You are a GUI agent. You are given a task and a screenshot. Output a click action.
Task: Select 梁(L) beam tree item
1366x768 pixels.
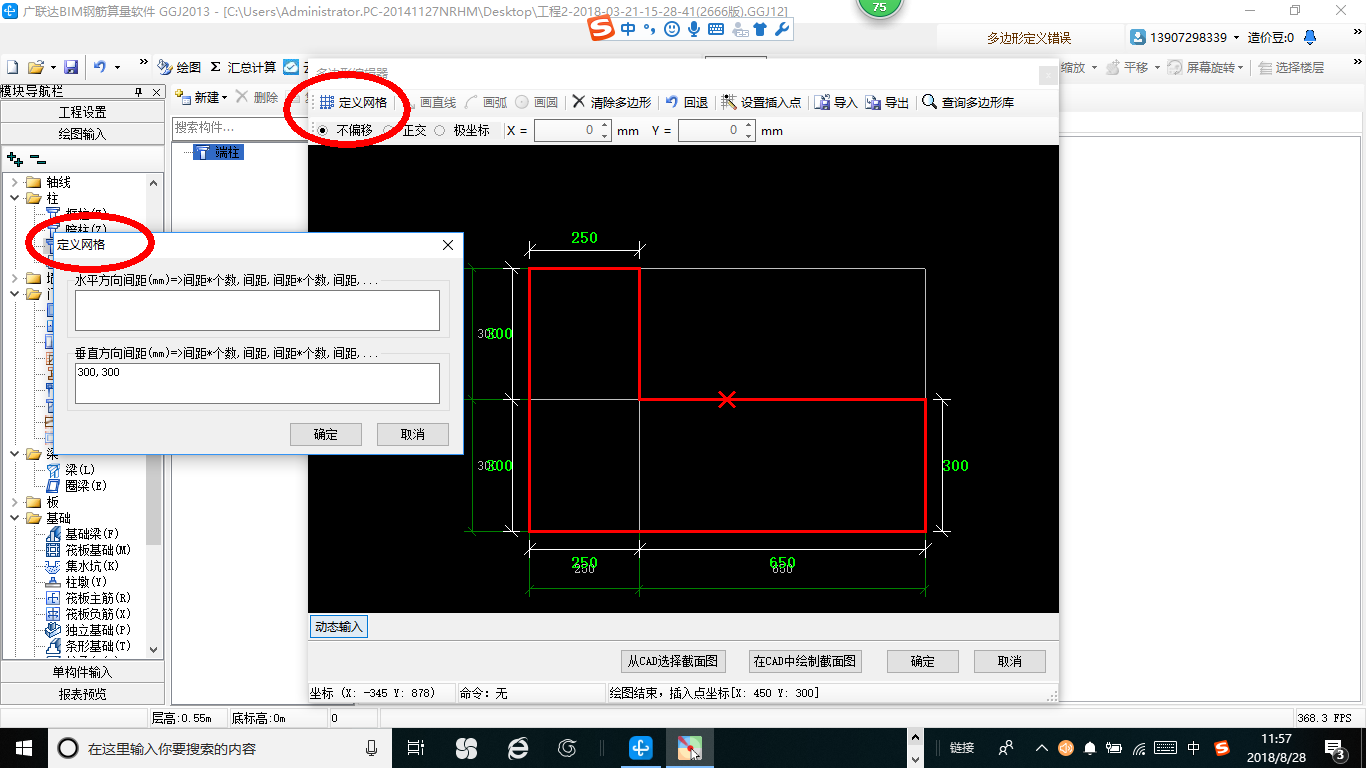(x=71, y=470)
